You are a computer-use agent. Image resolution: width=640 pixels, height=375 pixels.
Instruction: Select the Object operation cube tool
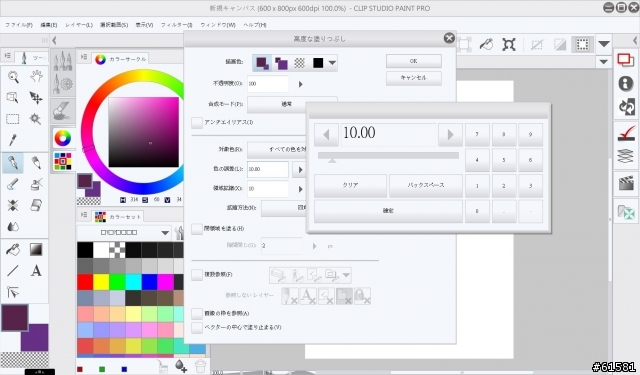click(13, 98)
